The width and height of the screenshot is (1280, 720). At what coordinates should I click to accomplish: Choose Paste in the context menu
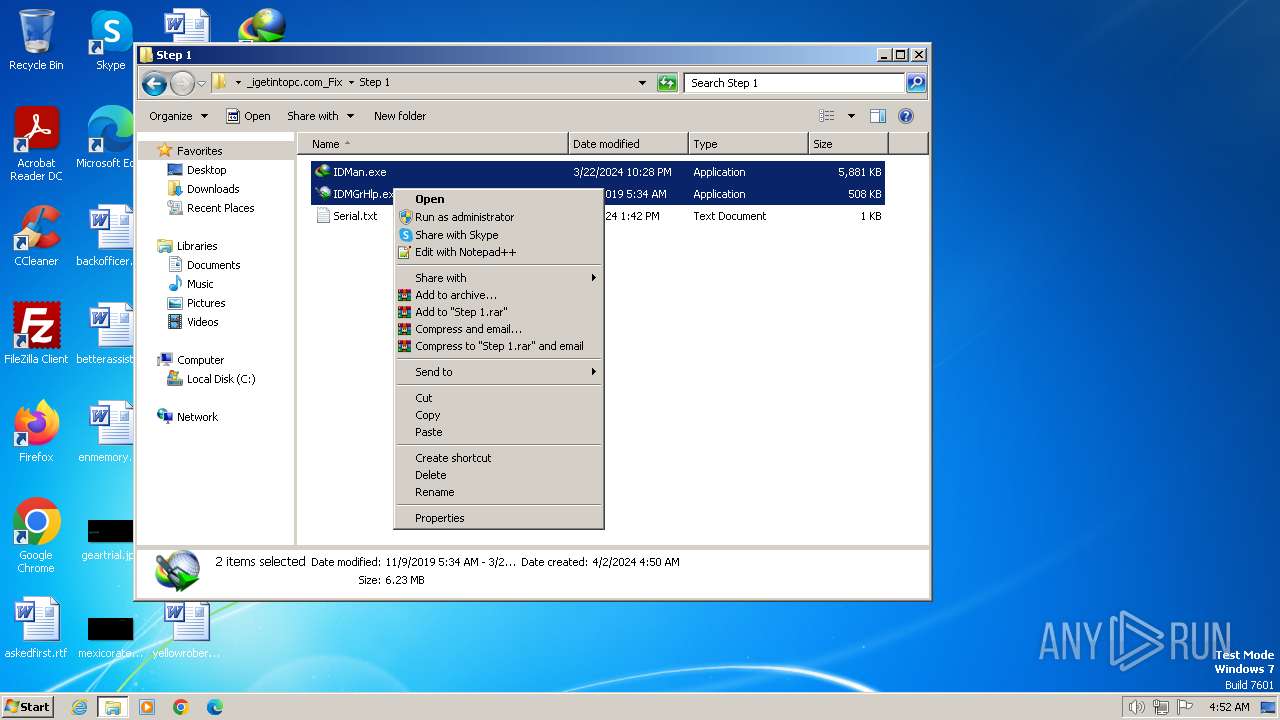499,432
